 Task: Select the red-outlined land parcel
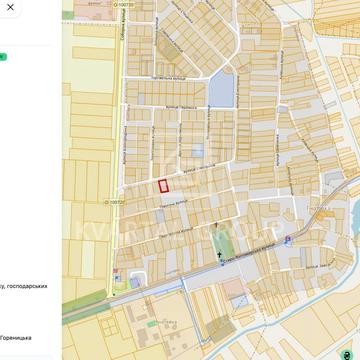[163, 186]
